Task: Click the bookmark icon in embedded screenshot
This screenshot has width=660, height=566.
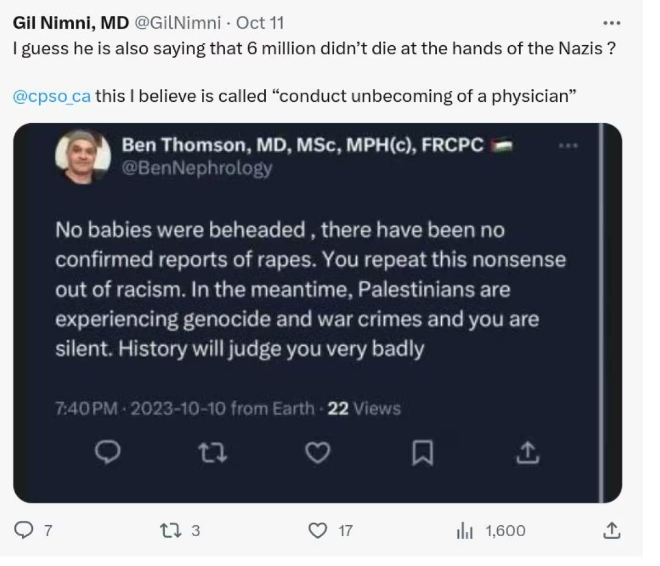Action: (422, 453)
